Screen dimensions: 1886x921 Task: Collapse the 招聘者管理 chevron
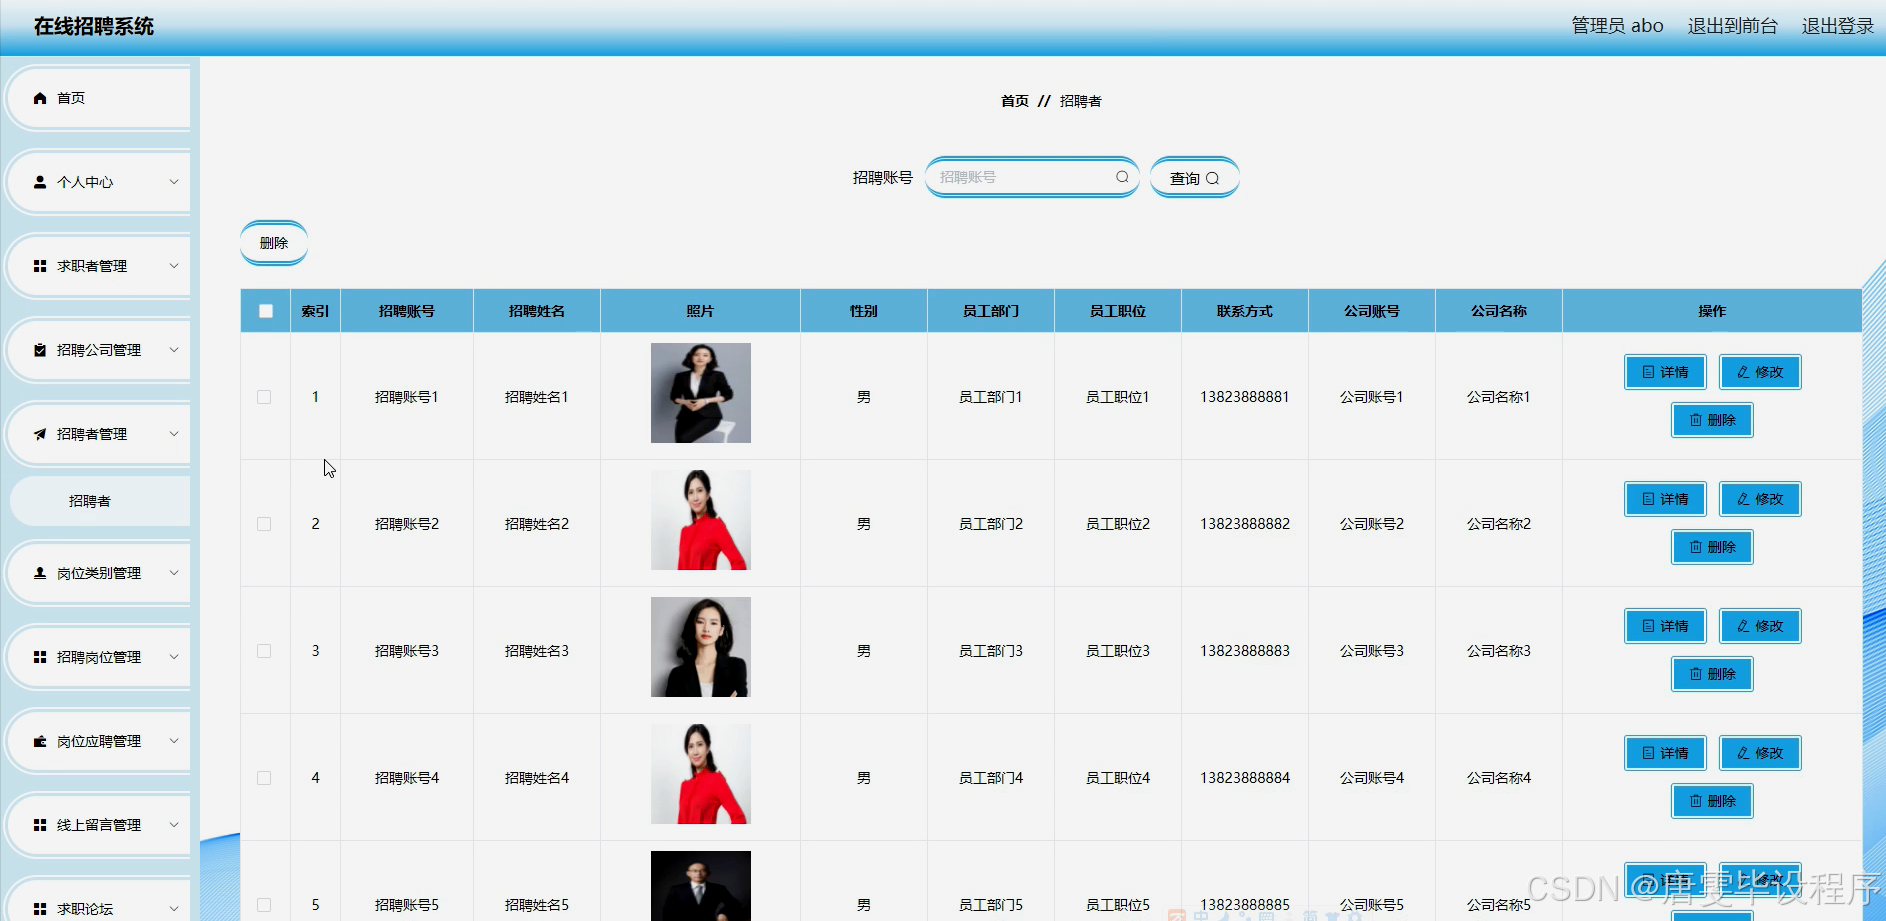point(174,434)
